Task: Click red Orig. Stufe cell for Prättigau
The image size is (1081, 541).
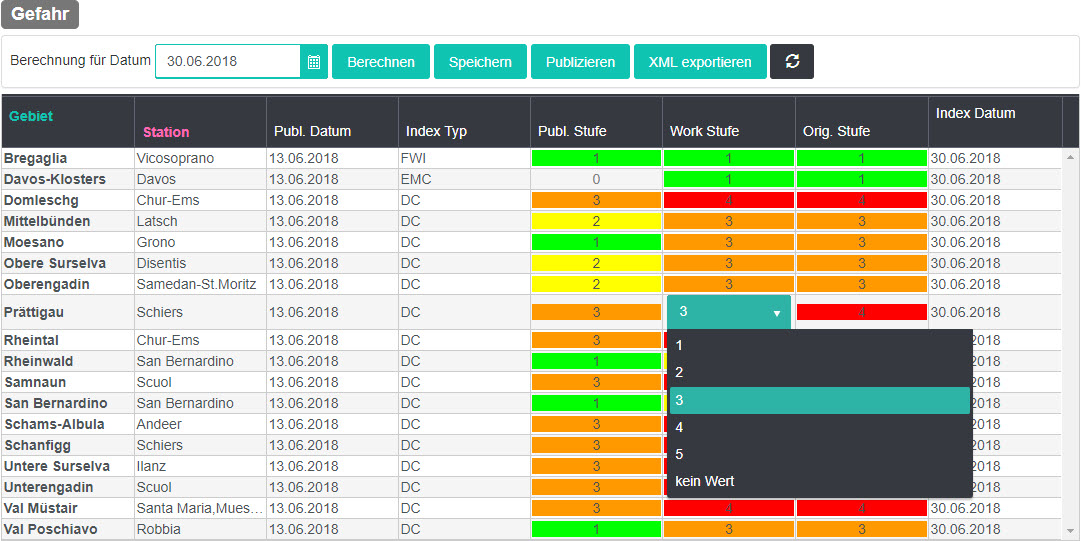Action: click(862, 312)
